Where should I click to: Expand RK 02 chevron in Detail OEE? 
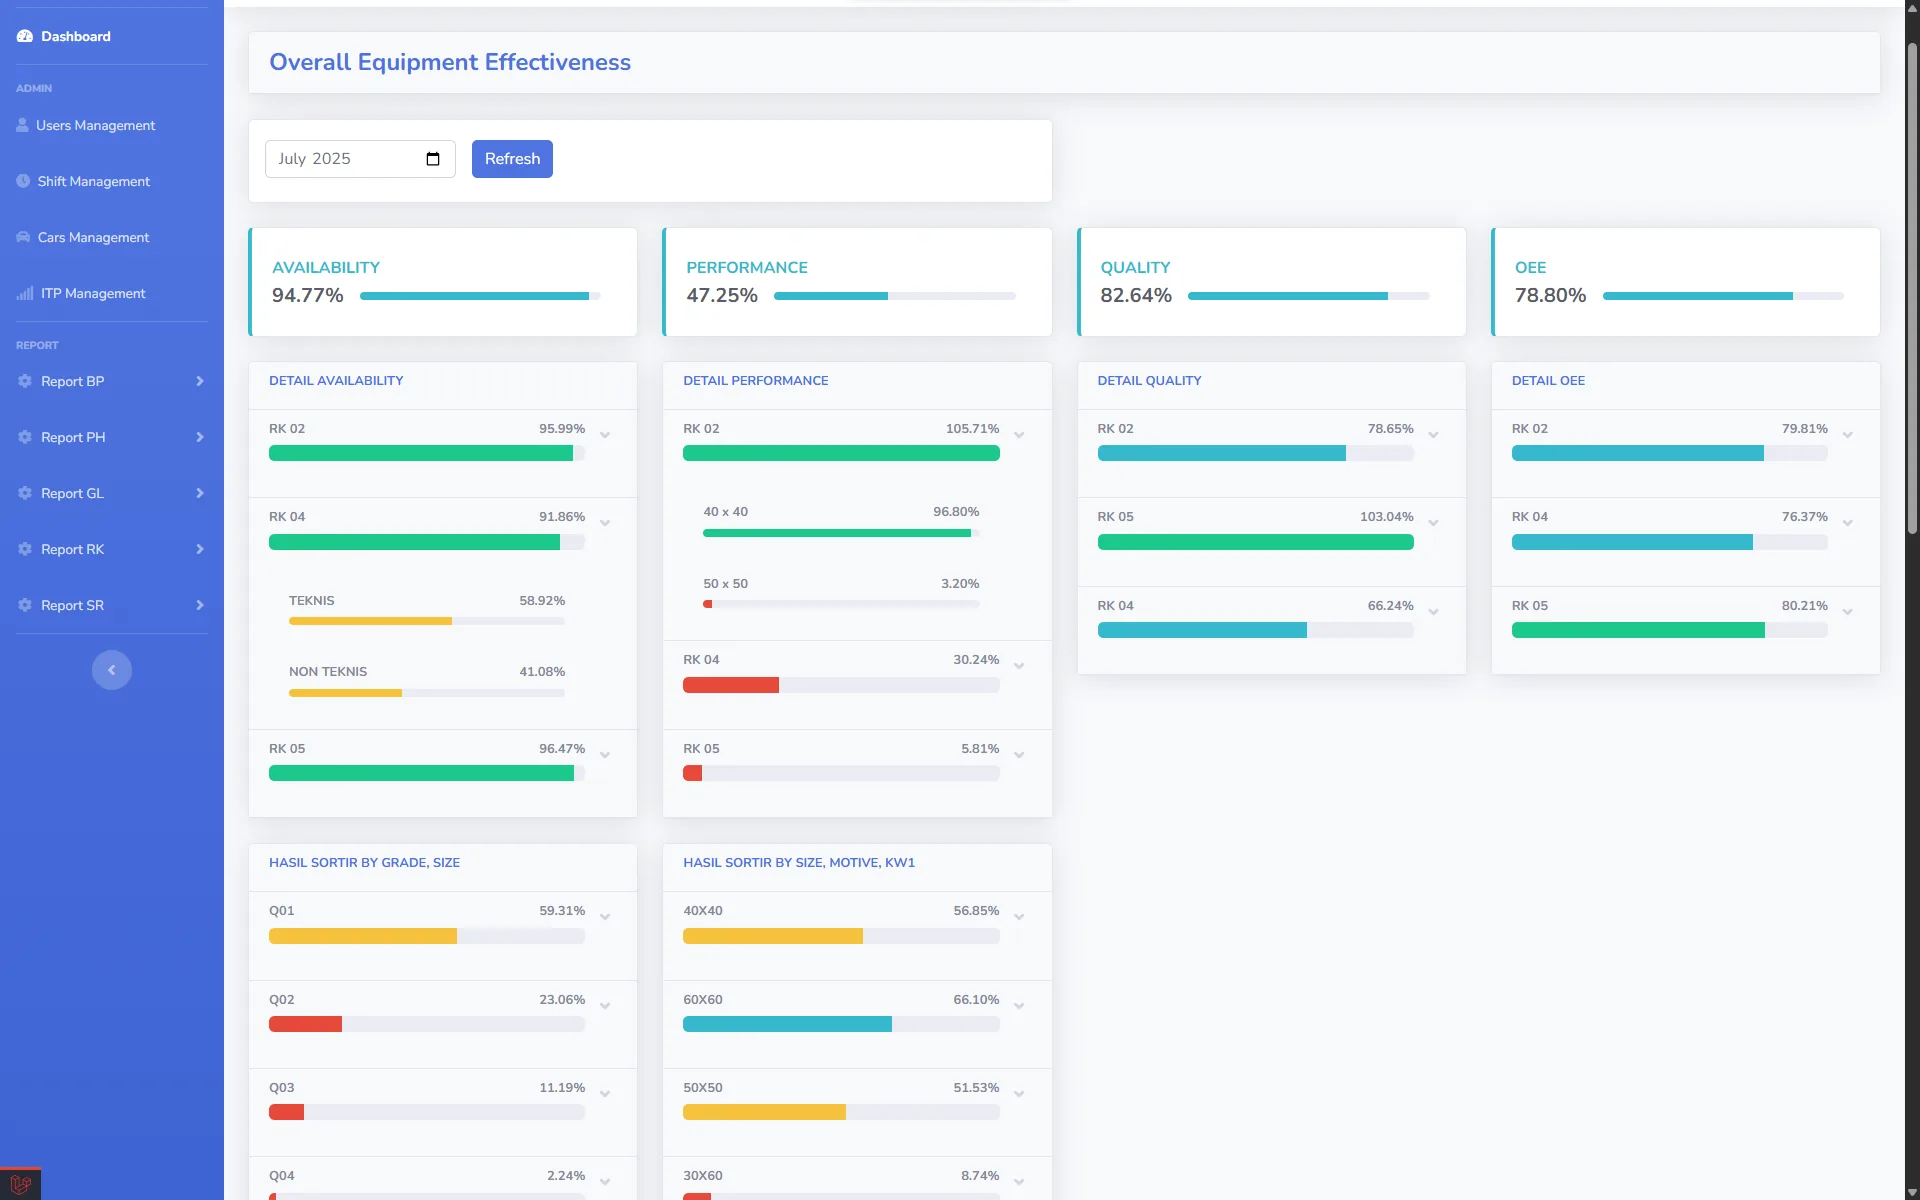[x=1848, y=435]
